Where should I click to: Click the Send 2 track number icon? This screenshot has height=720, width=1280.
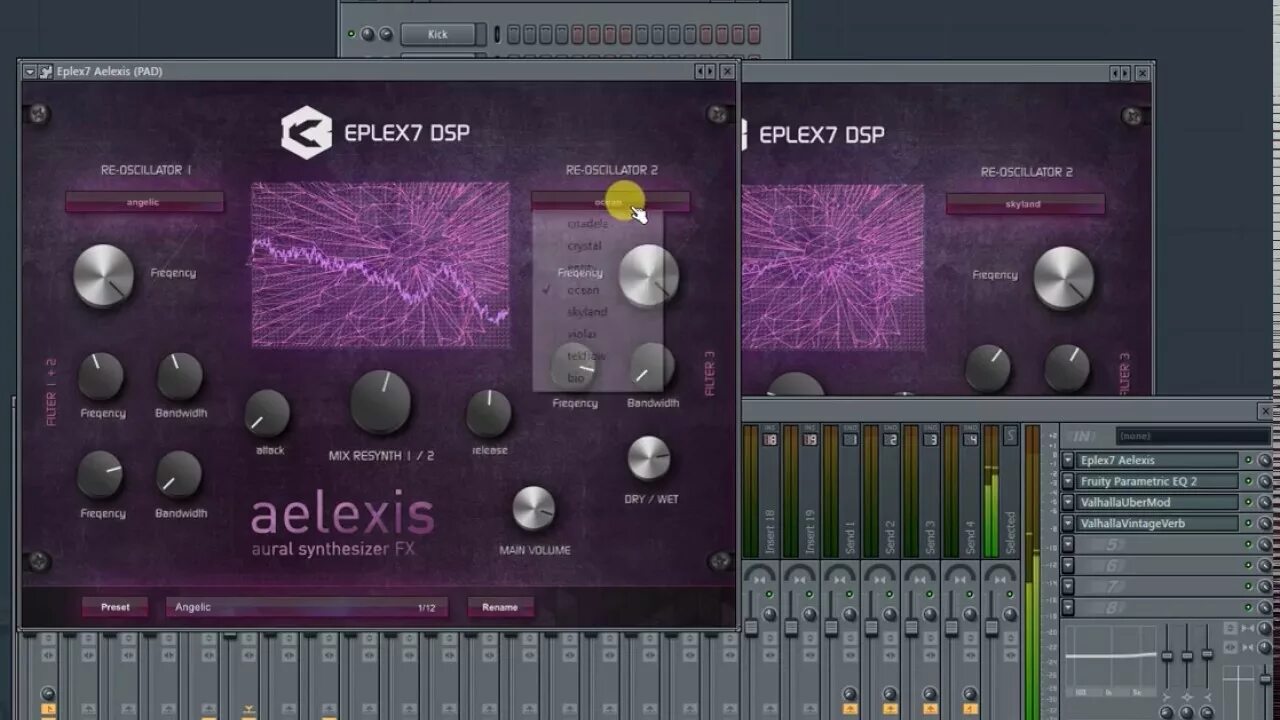[x=890, y=439]
